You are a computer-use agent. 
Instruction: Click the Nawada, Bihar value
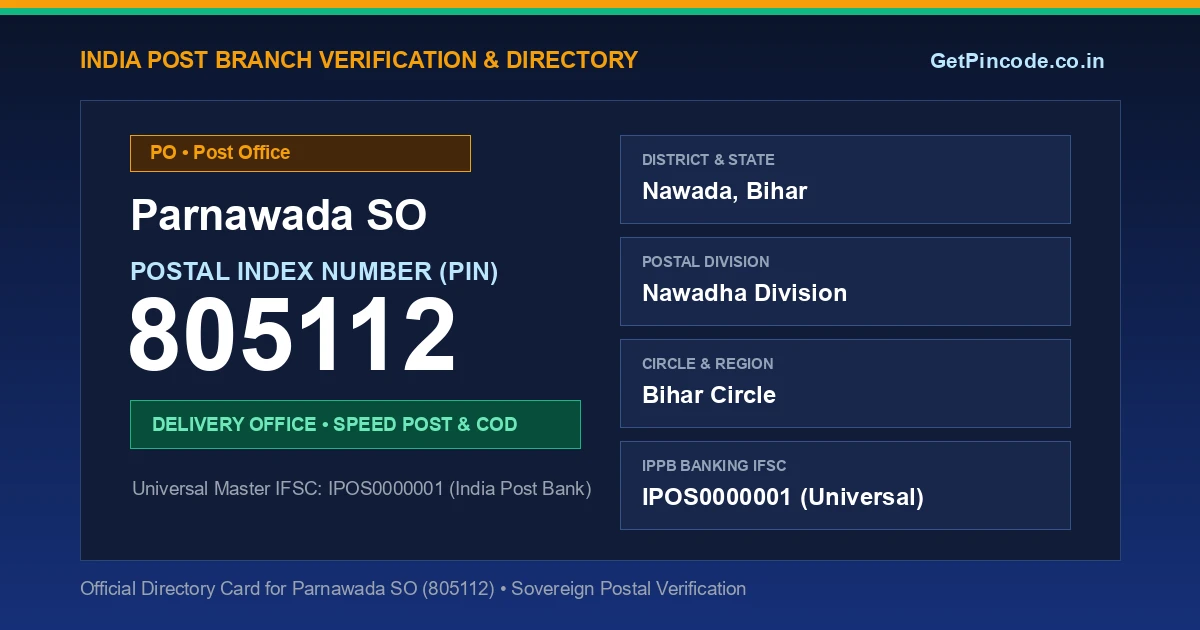[x=725, y=191]
